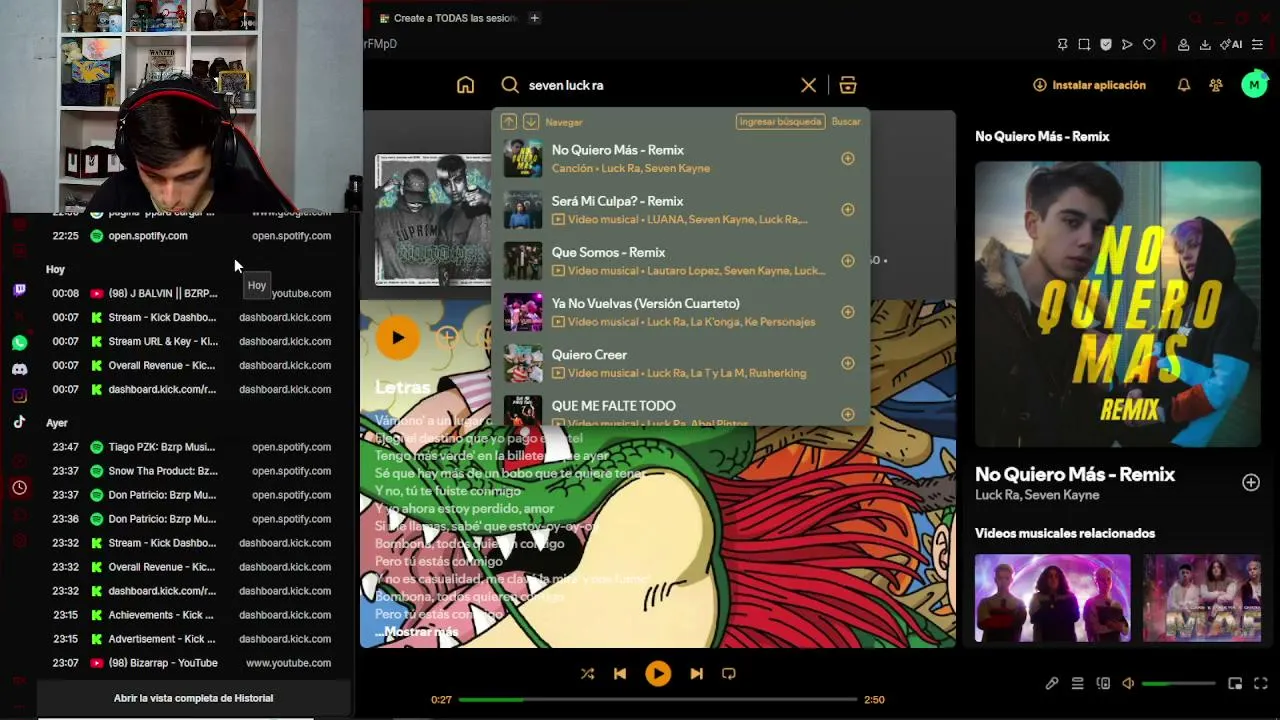The width and height of the screenshot is (1280, 720).
Task: Open new browser tab with plus button
Action: (x=534, y=18)
